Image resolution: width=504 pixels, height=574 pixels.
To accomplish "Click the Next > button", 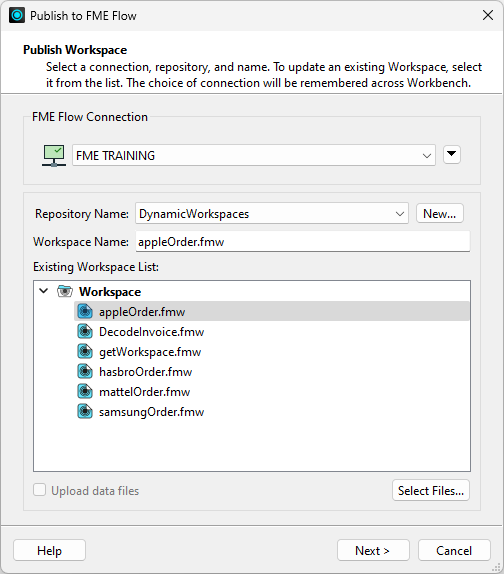I will coord(373,550).
